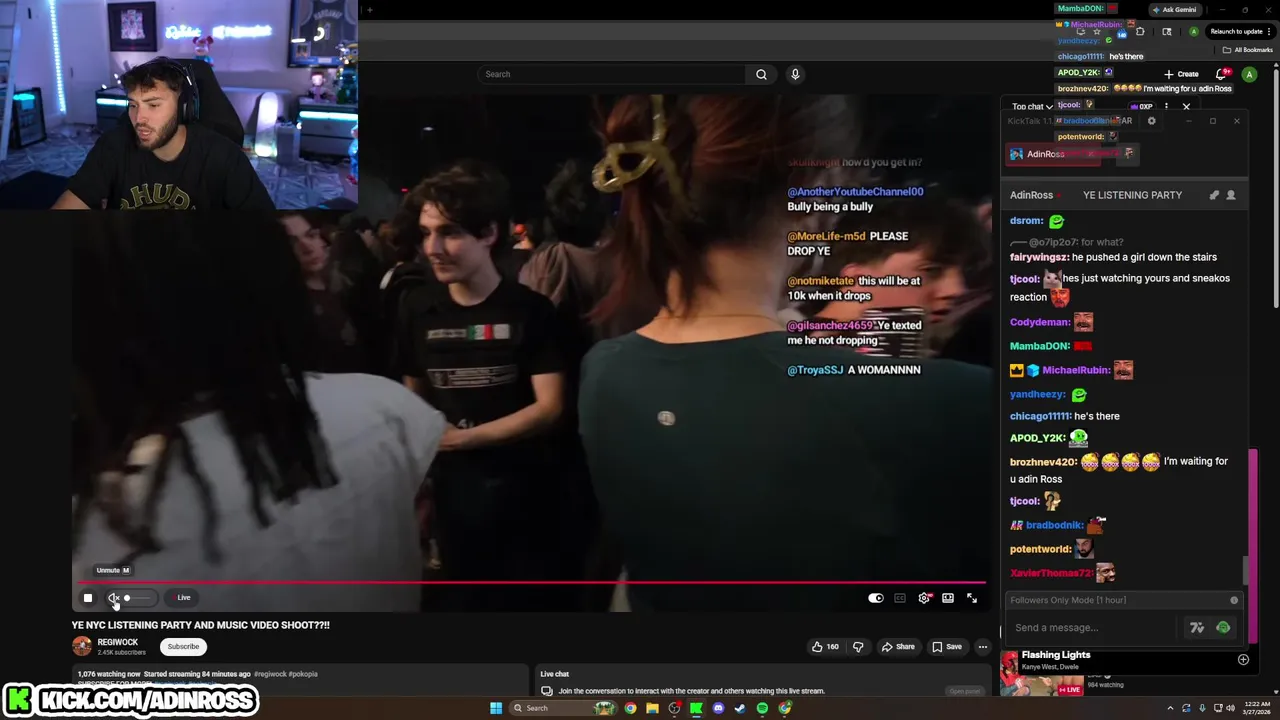Image resolution: width=1280 pixels, height=720 pixels.
Task: Open the user icon in KickTalk header
Action: [1231, 195]
